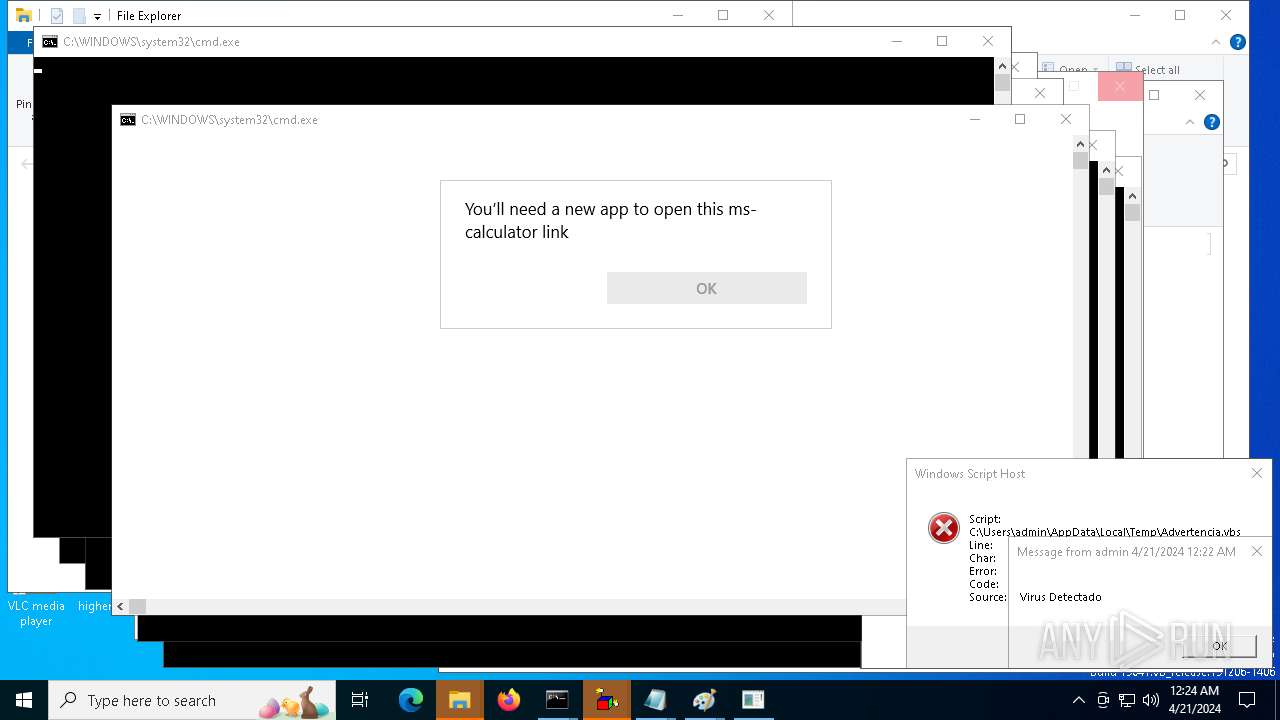Click the front cmd.exe window system icon
Screen dimensions: 1280x720
(127, 120)
